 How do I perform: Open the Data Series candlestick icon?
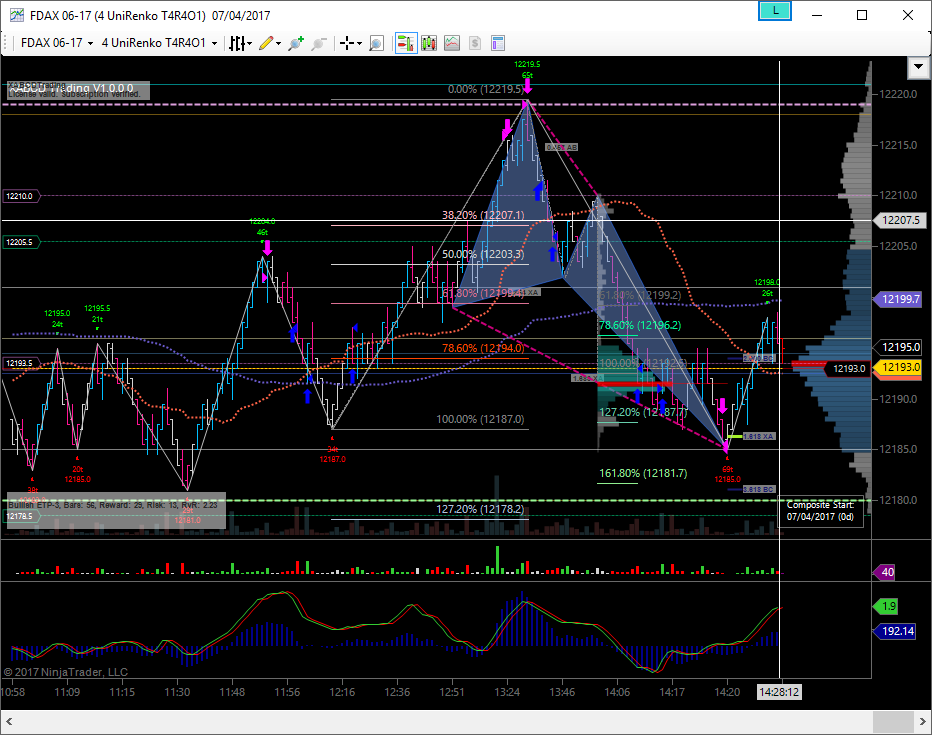(x=429, y=43)
